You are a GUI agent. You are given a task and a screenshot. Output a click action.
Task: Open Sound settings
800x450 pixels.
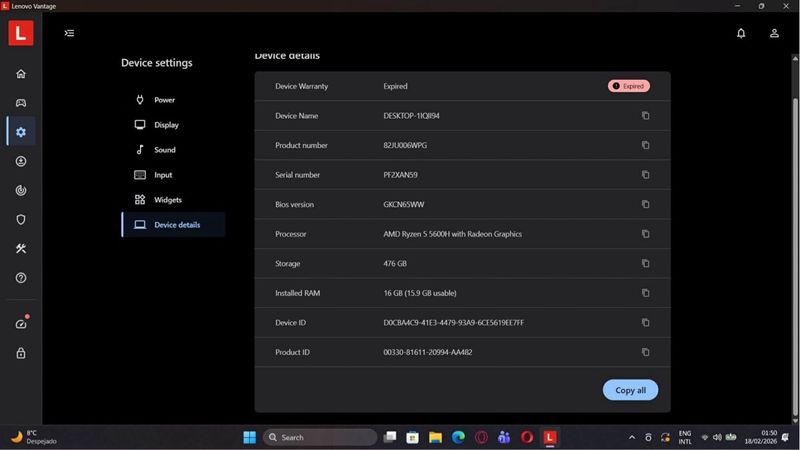(x=173, y=150)
